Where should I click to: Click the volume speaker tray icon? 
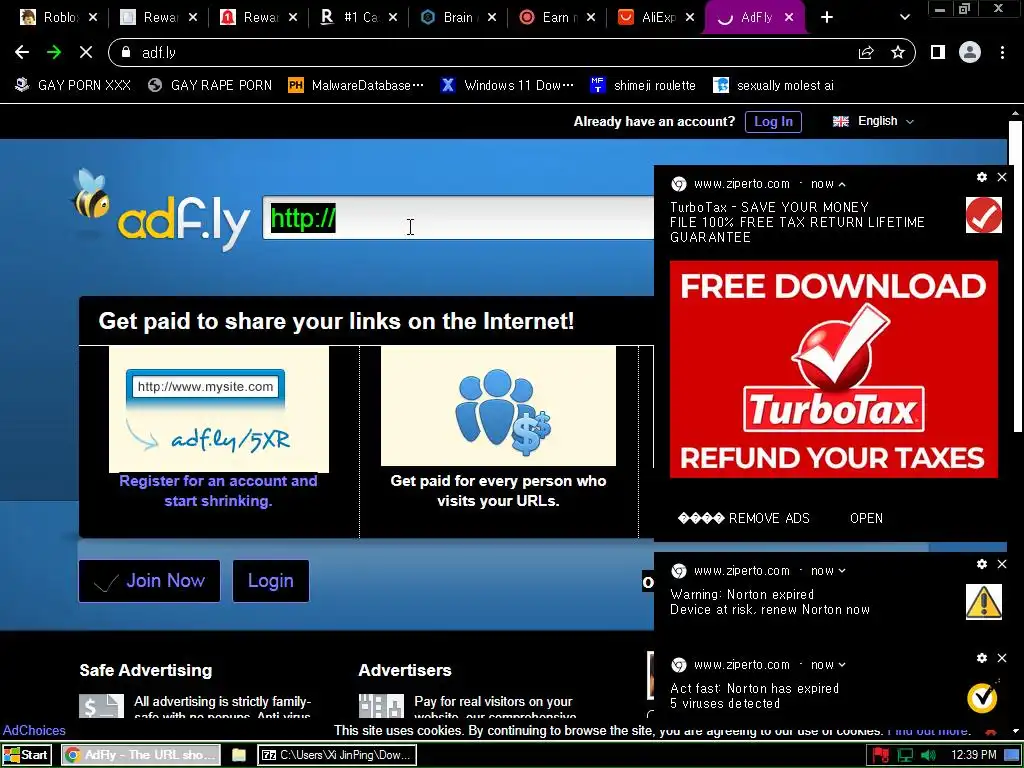pyautogui.click(x=928, y=755)
